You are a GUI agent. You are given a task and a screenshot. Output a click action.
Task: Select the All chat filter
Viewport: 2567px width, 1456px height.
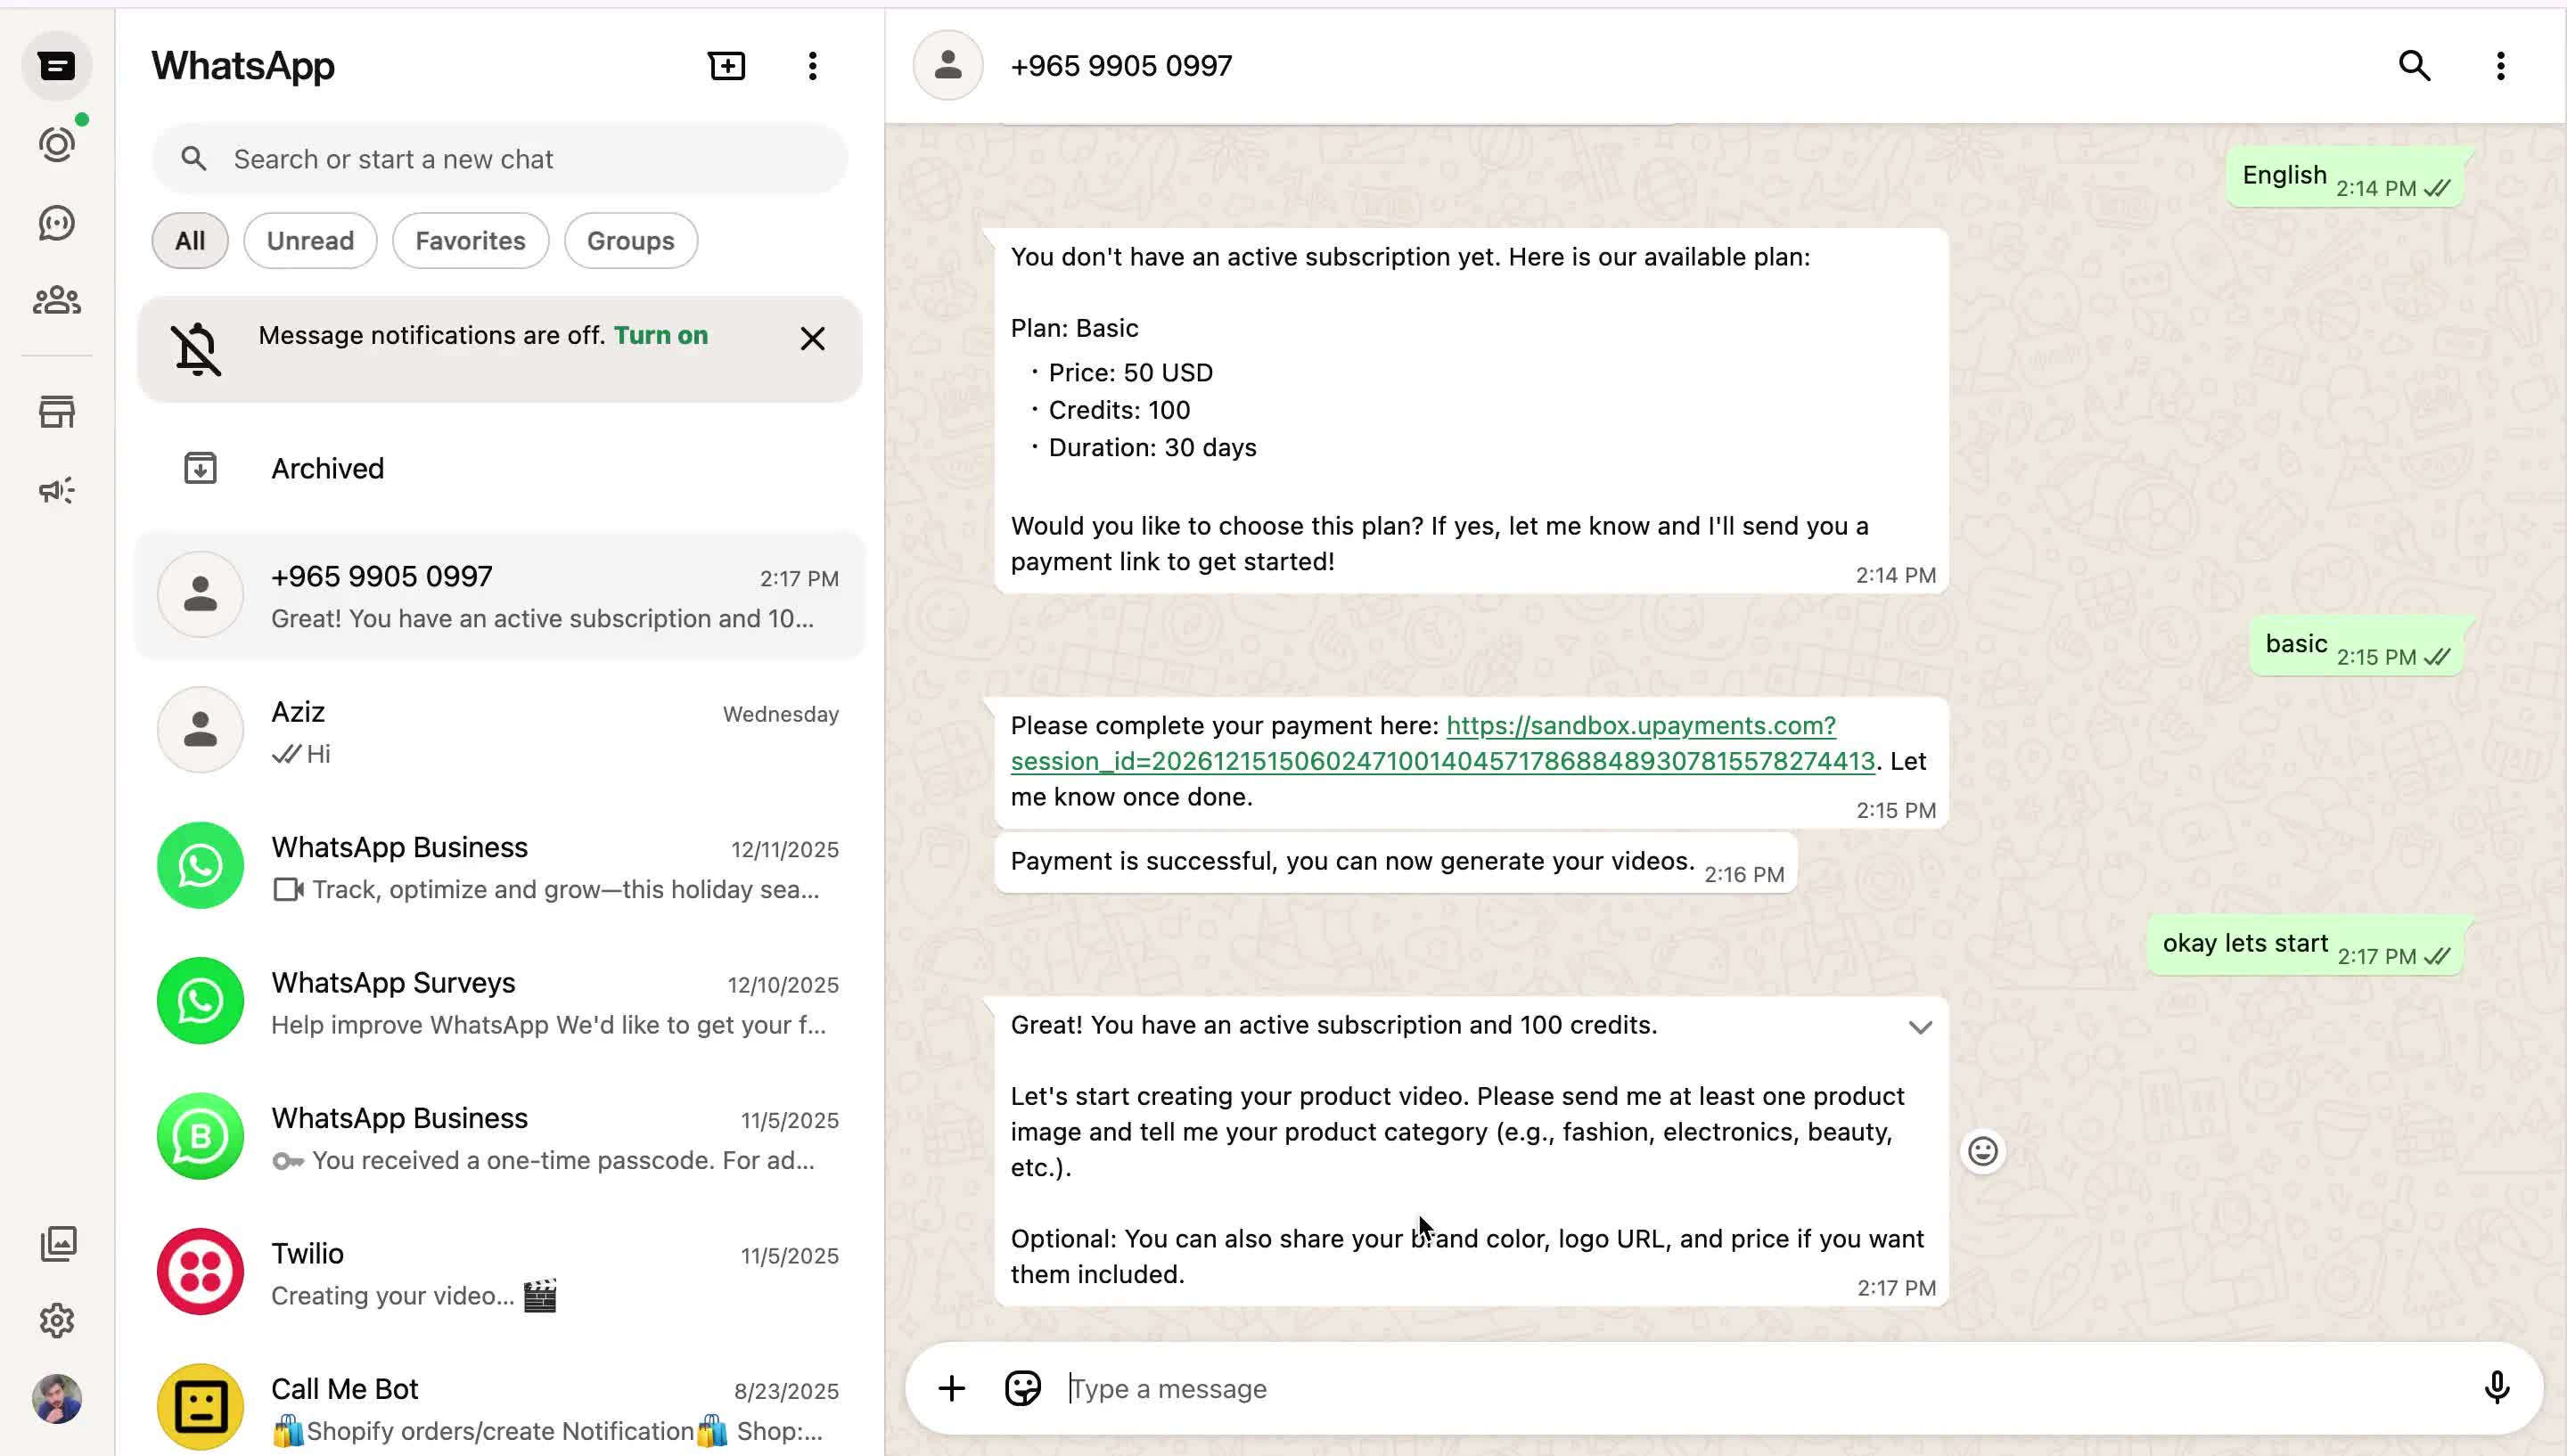tap(190, 241)
